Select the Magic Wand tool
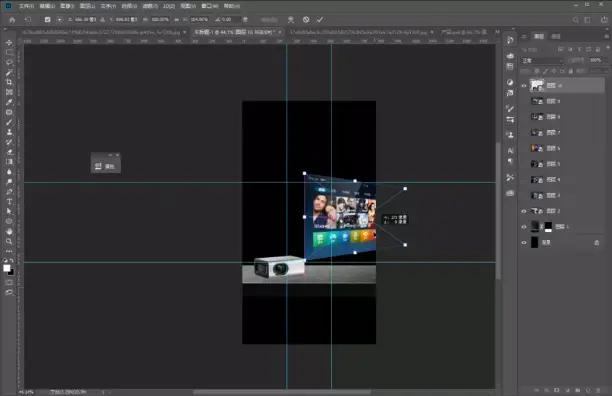This screenshot has height=396, width=612. (9, 72)
